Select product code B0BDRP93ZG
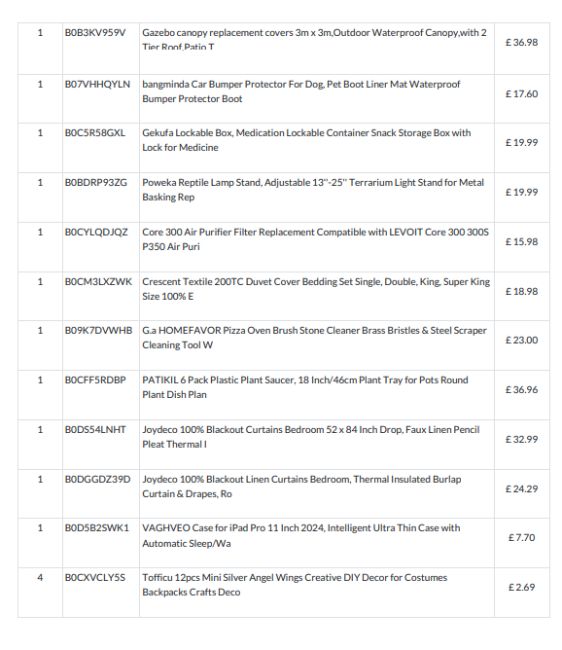This screenshot has width=562, height=650. pyautogui.click(x=96, y=183)
